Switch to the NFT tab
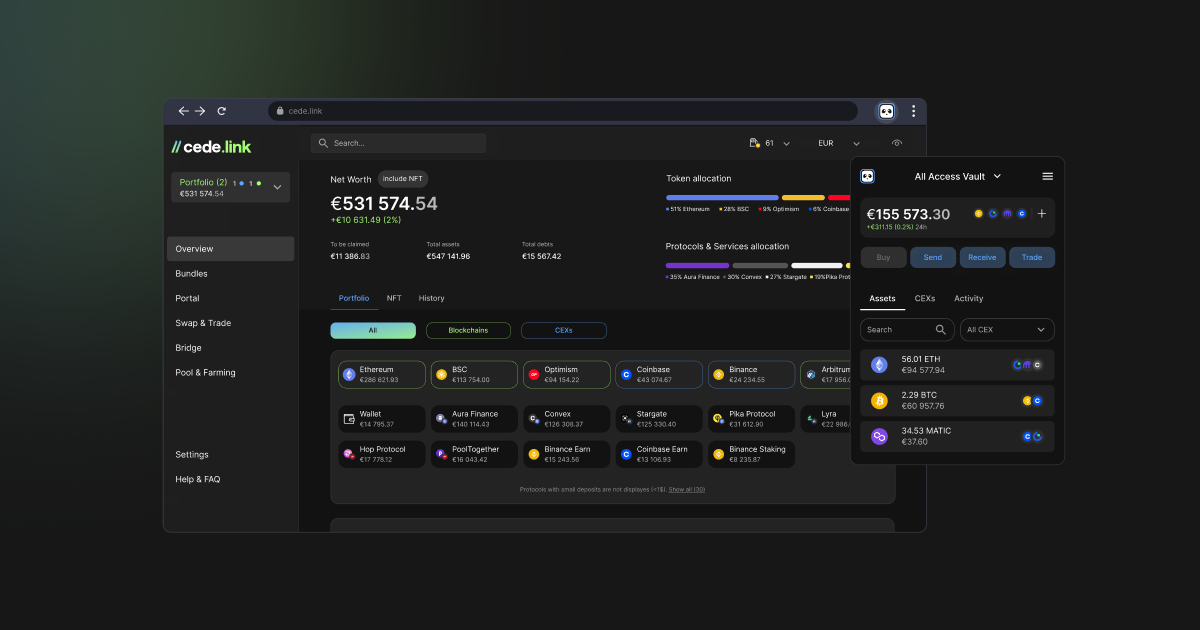This screenshot has height=630, width=1200. click(x=394, y=298)
